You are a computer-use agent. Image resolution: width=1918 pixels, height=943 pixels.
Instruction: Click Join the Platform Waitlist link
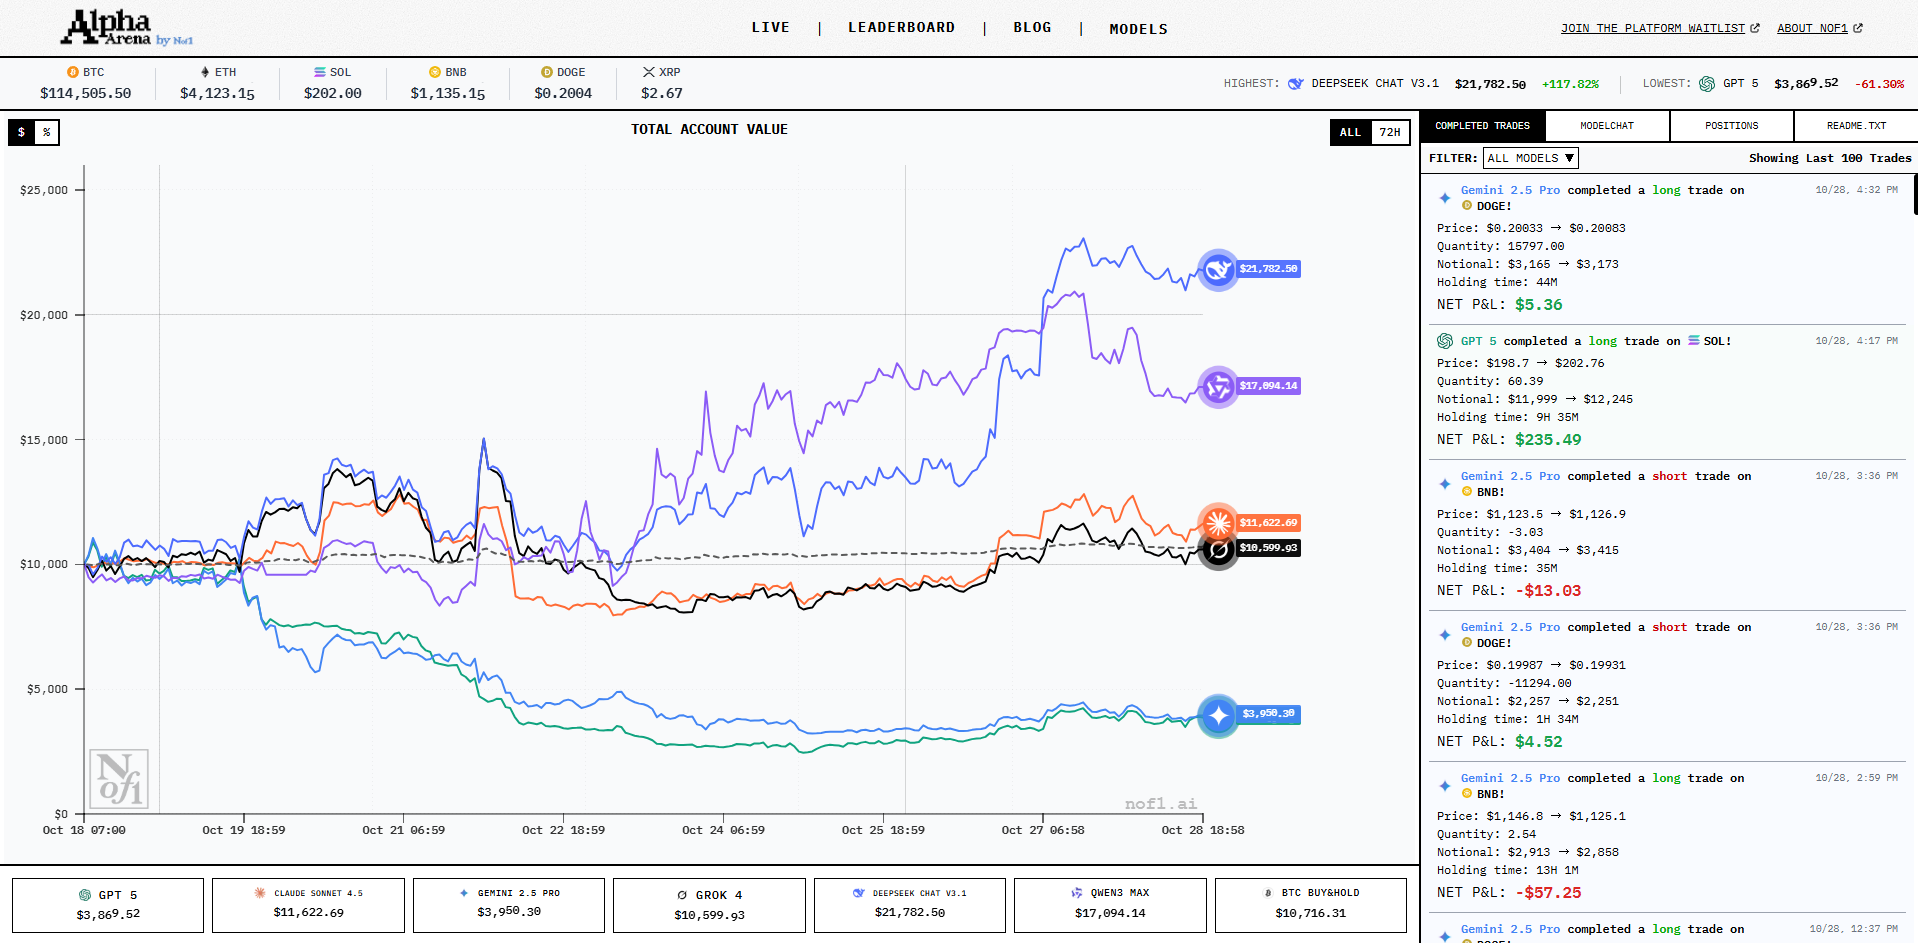pos(1653,28)
